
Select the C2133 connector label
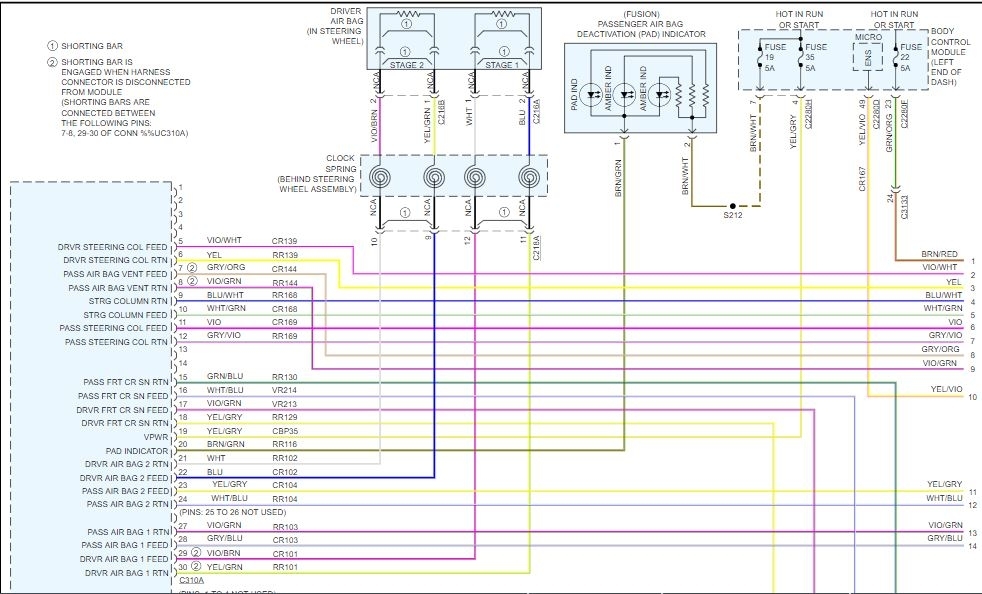[905, 206]
